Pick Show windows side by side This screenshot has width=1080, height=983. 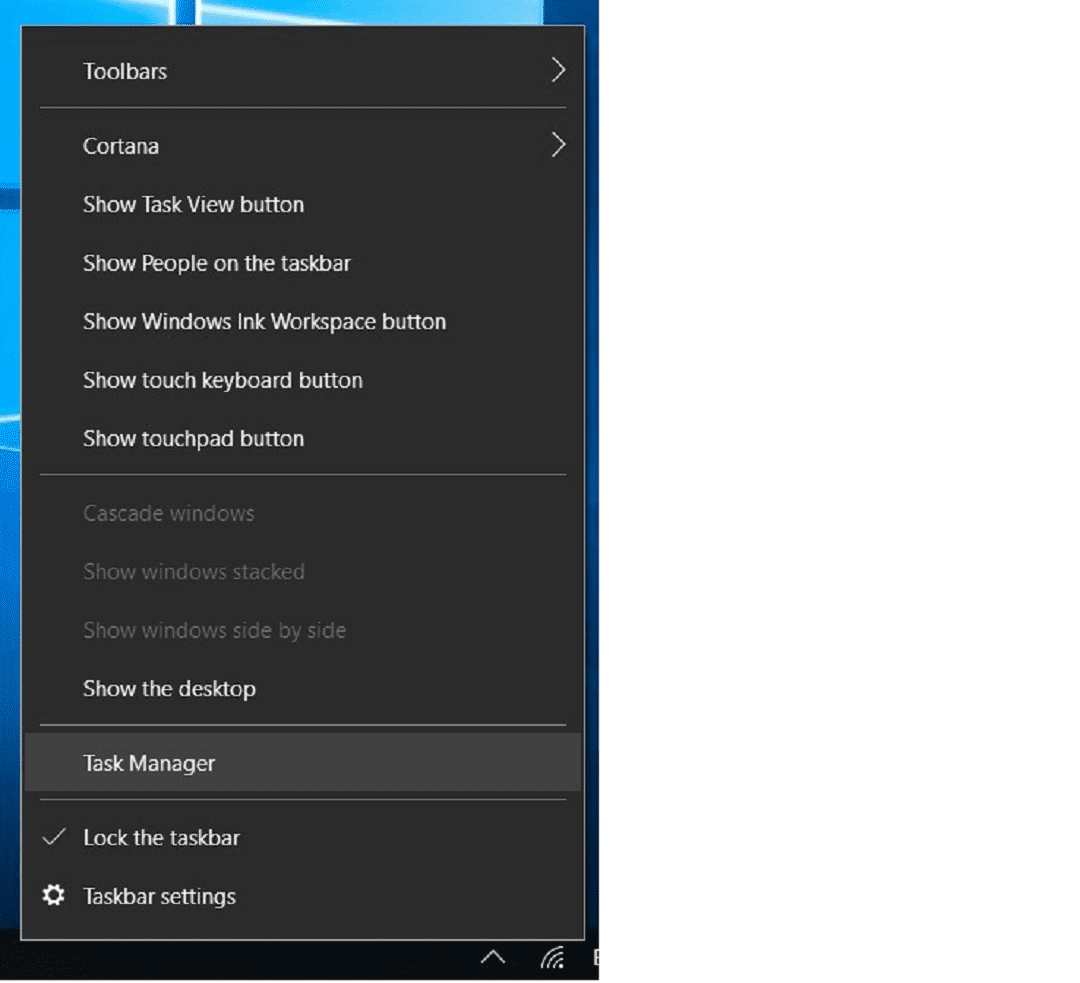[x=214, y=630]
